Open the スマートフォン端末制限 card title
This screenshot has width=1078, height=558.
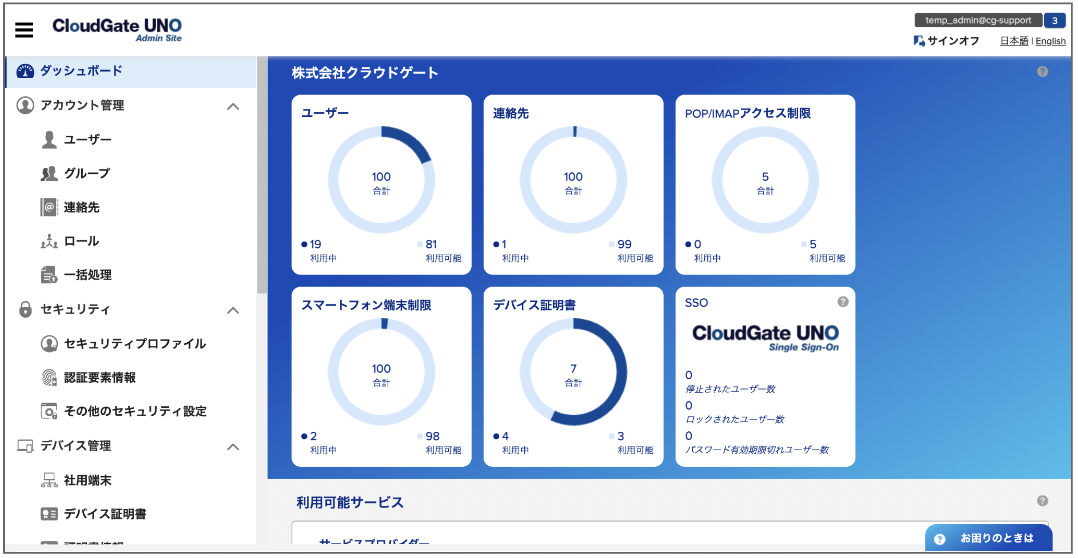click(x=366, y=306)
